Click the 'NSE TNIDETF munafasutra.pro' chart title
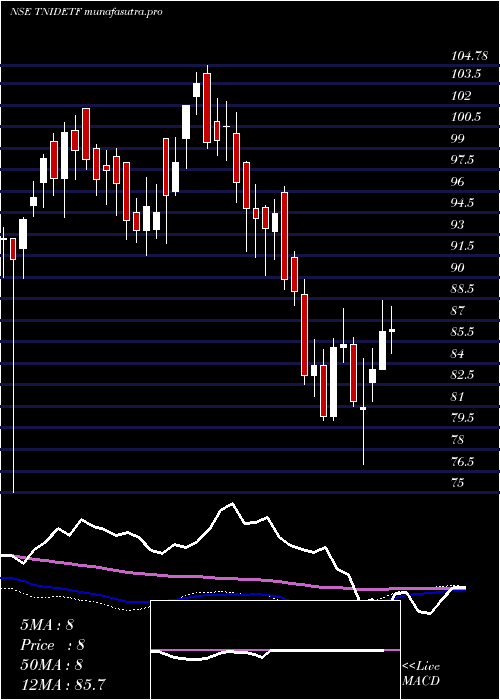Screen dimensions: 500x700 click(85, 12)
